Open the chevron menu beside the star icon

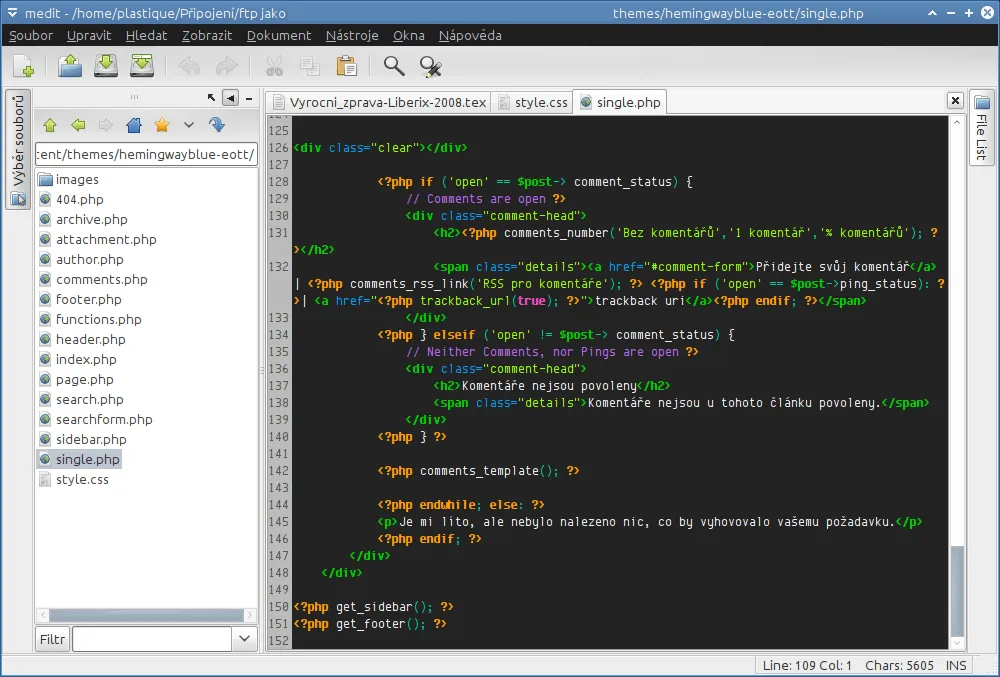188,124
